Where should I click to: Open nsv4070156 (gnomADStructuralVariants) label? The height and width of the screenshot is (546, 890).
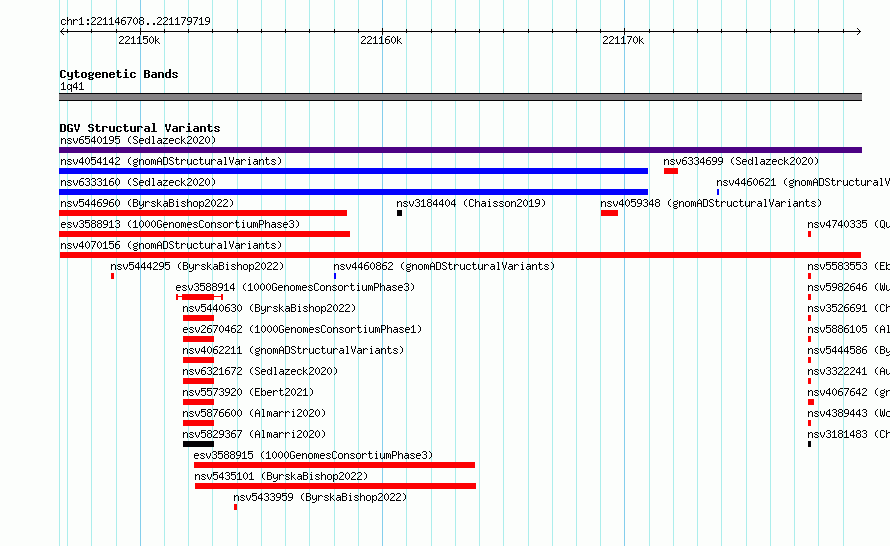171,245
